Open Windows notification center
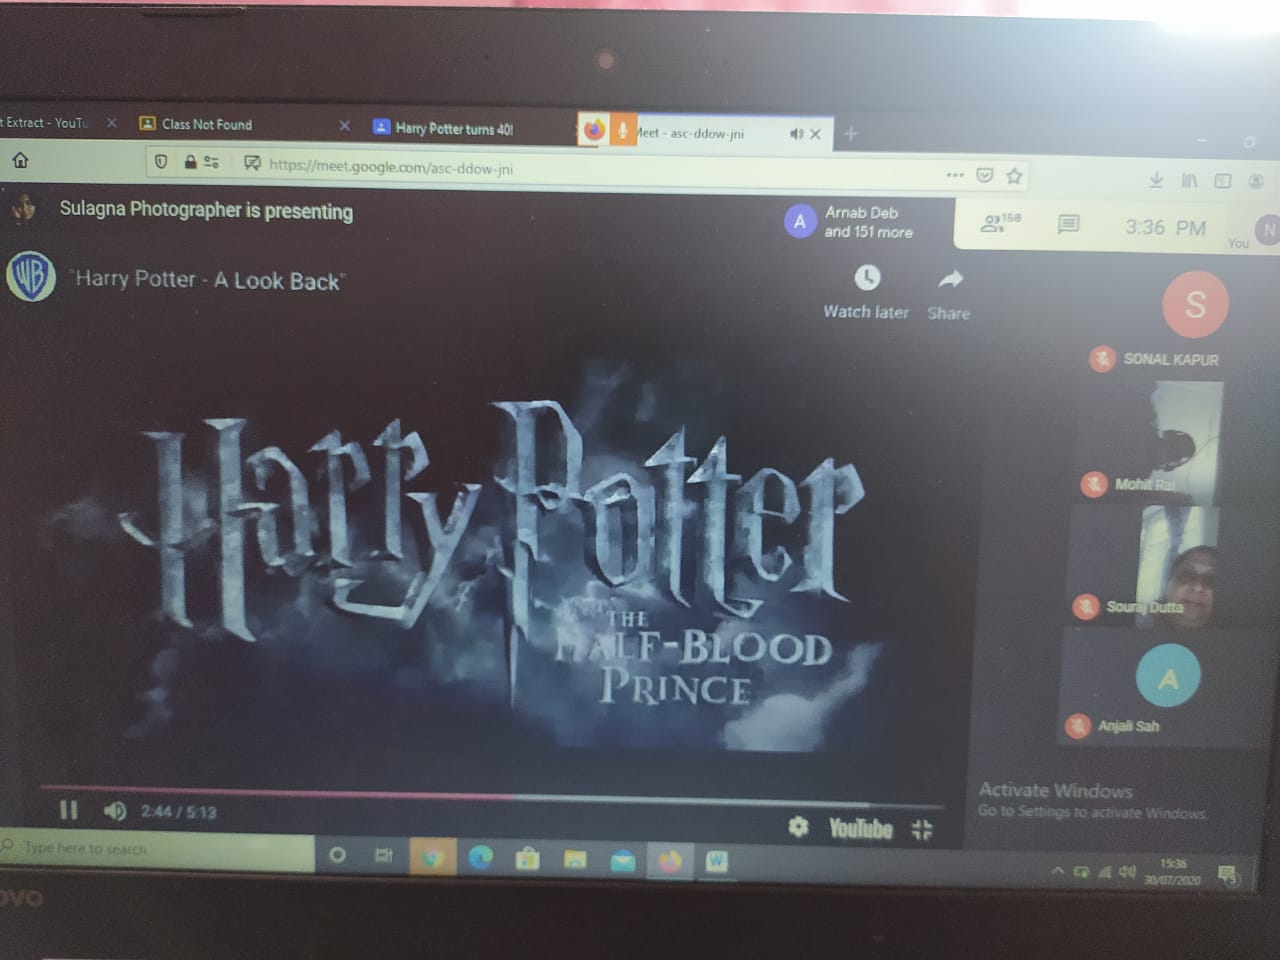 point(1228,875)
